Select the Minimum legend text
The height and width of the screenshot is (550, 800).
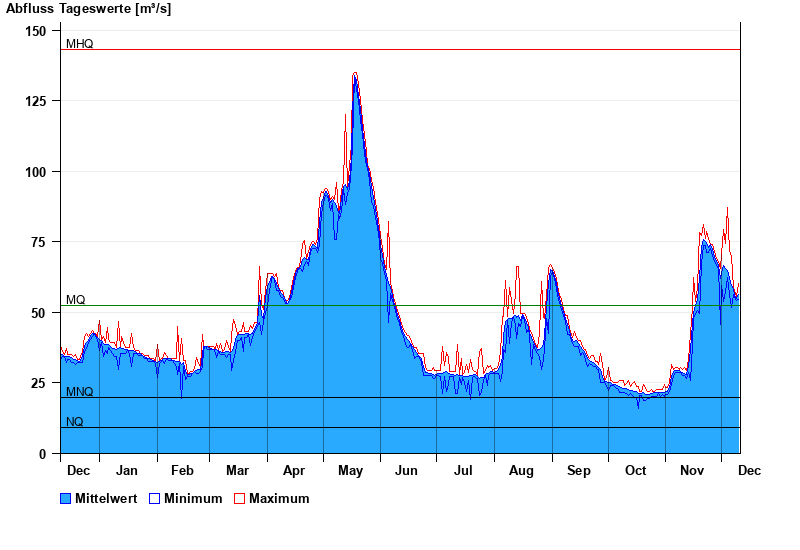pos(193,499)
